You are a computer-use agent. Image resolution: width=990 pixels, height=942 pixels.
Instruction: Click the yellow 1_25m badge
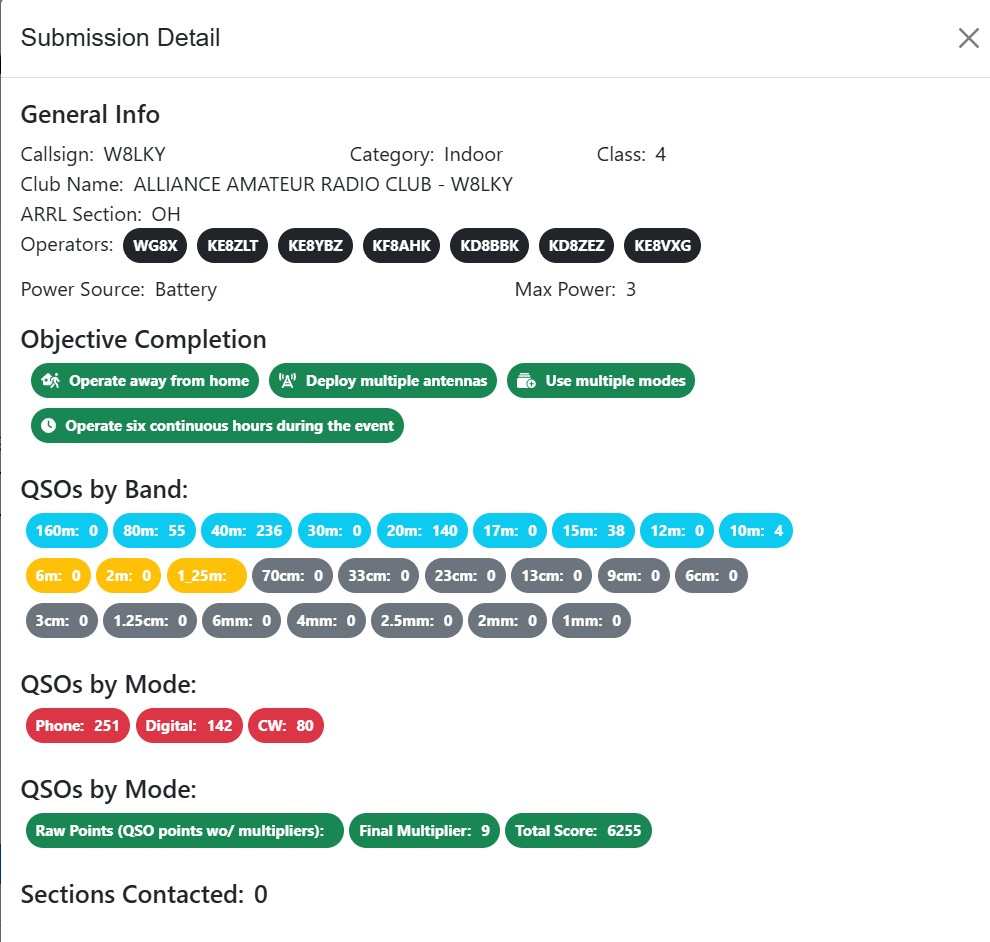point(206,576)
